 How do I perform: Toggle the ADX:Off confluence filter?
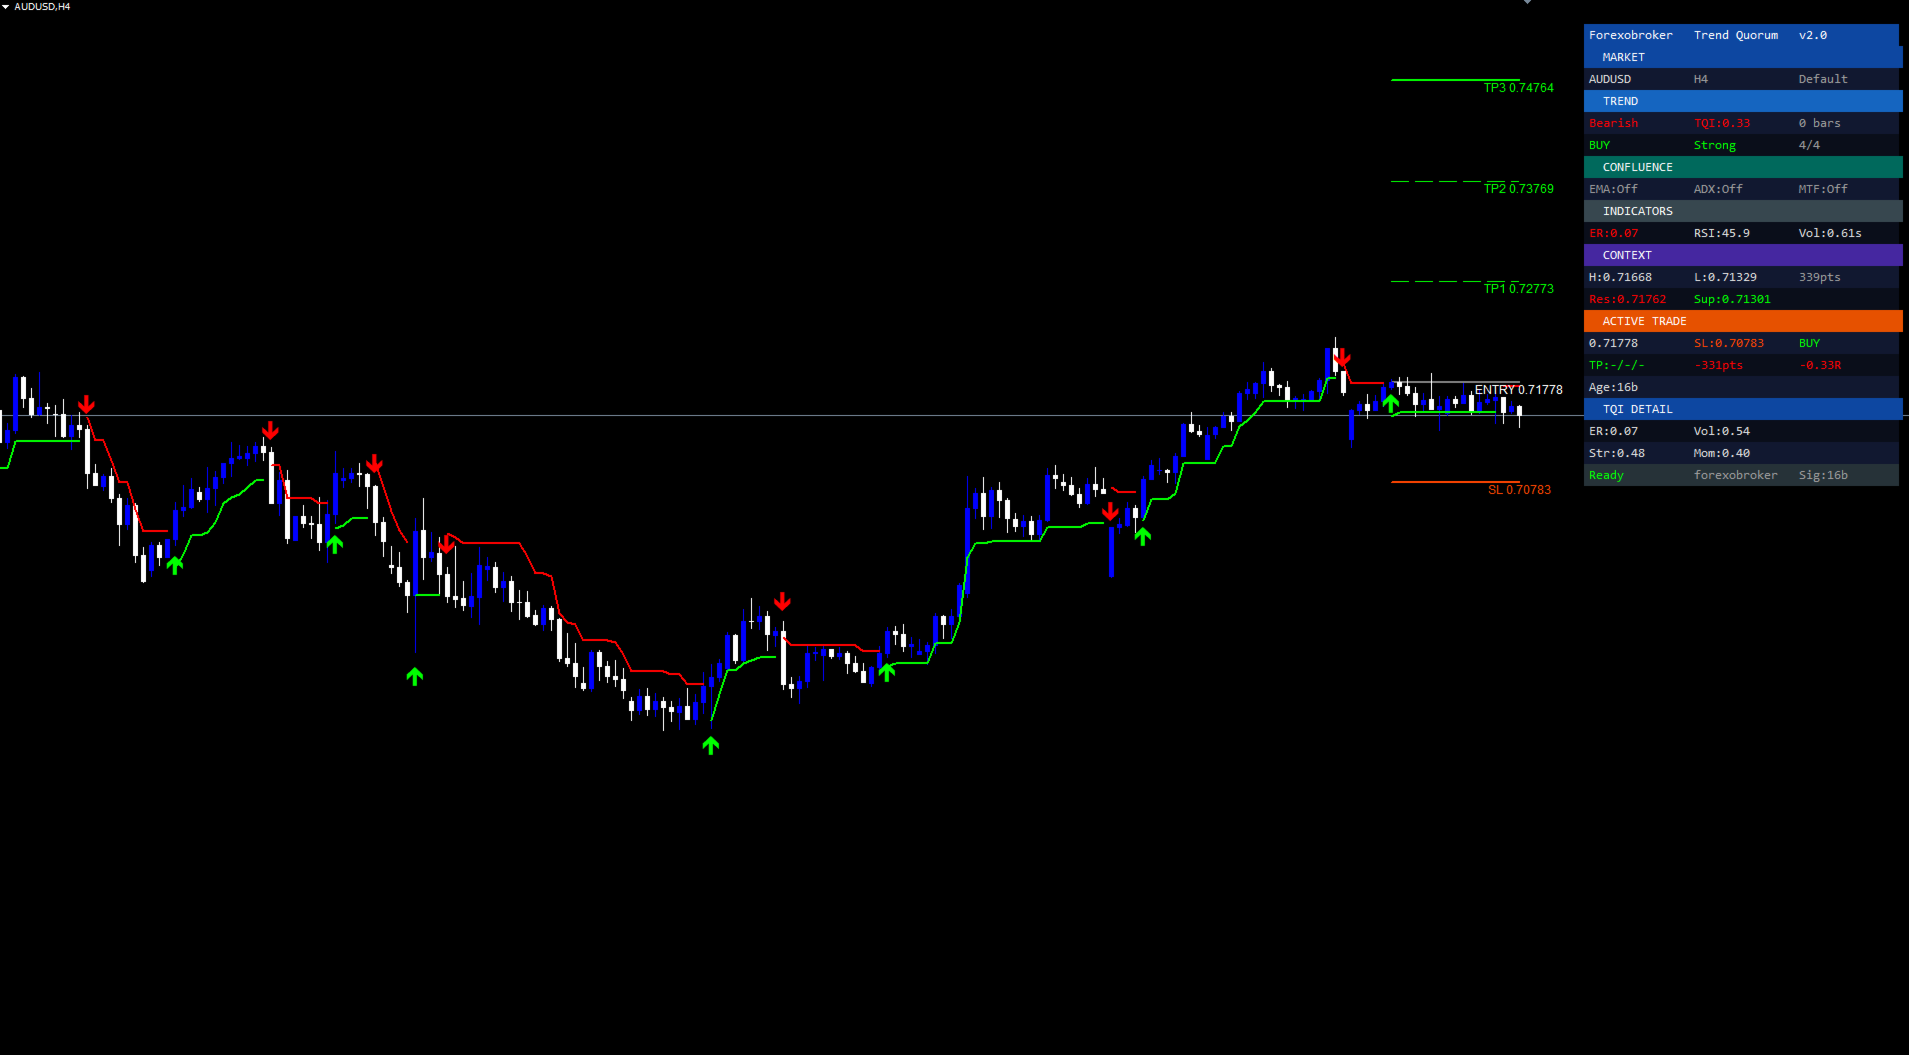click(1718, 189)
